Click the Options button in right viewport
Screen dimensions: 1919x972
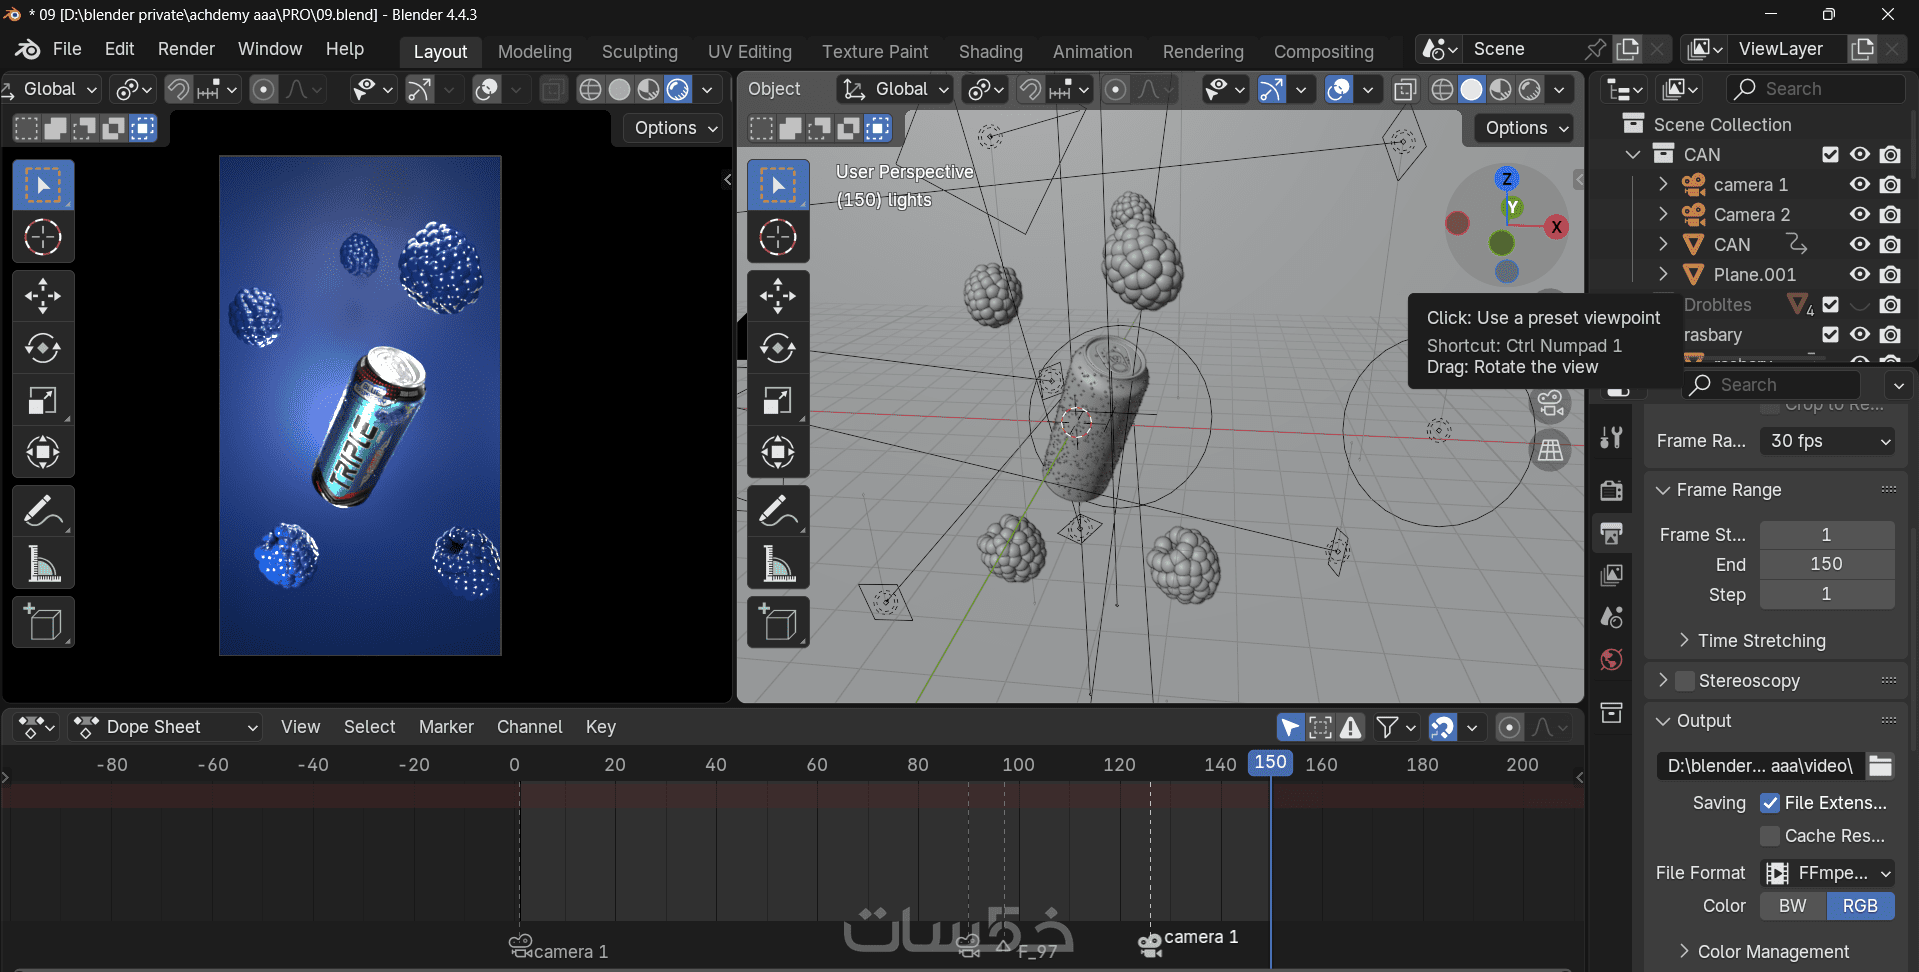pos(1526,128)
